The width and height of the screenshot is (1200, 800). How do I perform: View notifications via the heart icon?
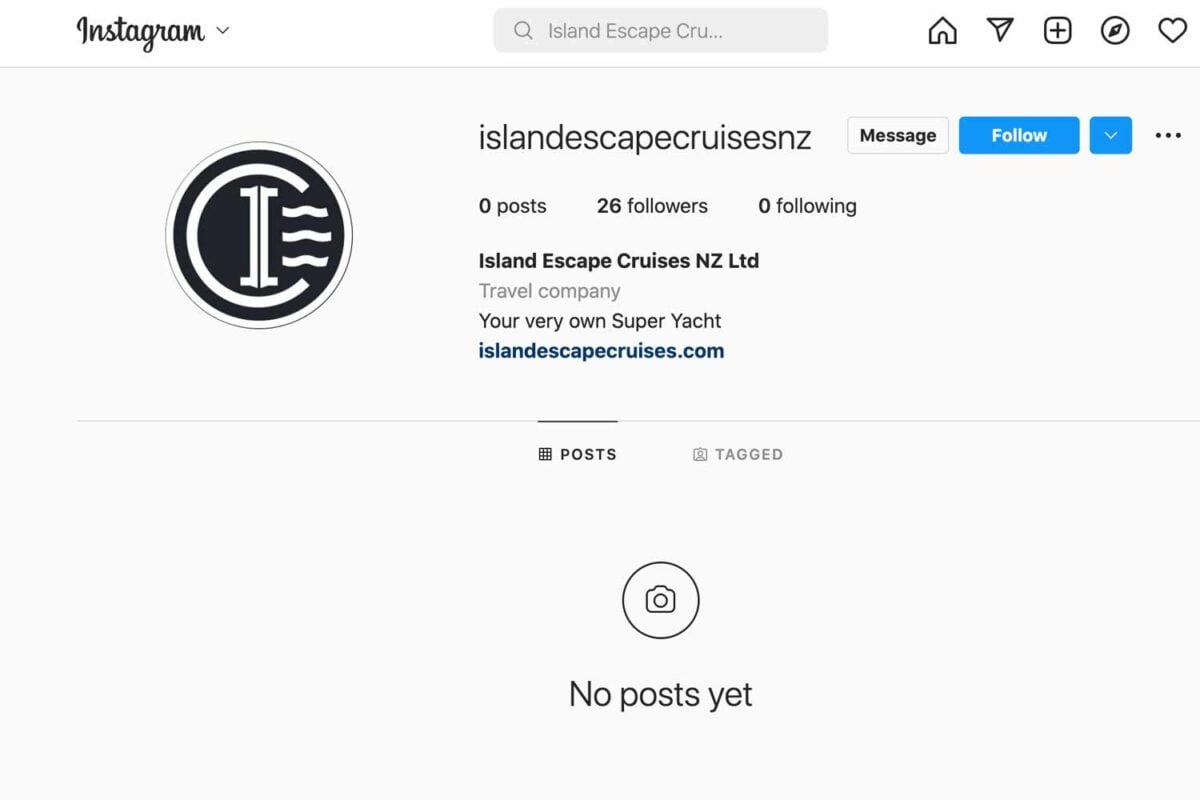click(x=1172, y=31)
